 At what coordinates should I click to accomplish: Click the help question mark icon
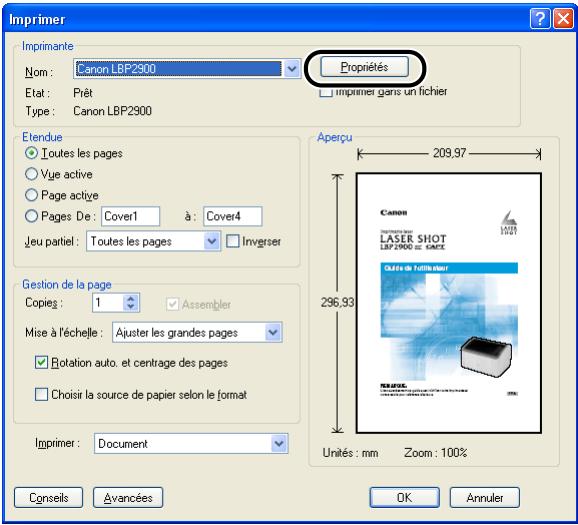(540, 19)
